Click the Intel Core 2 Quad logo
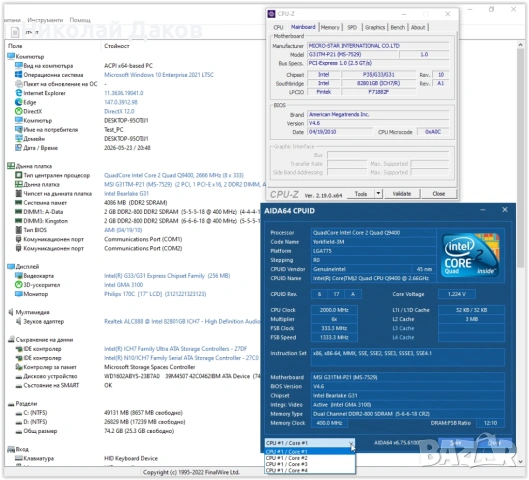This screenshot has height=480, width=529. [x=471, y=255]
